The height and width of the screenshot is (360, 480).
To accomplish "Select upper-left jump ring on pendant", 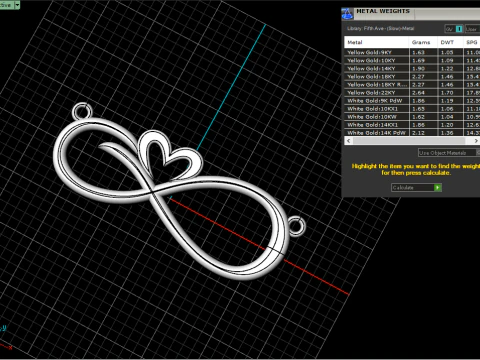I will (x=82, y=111).
